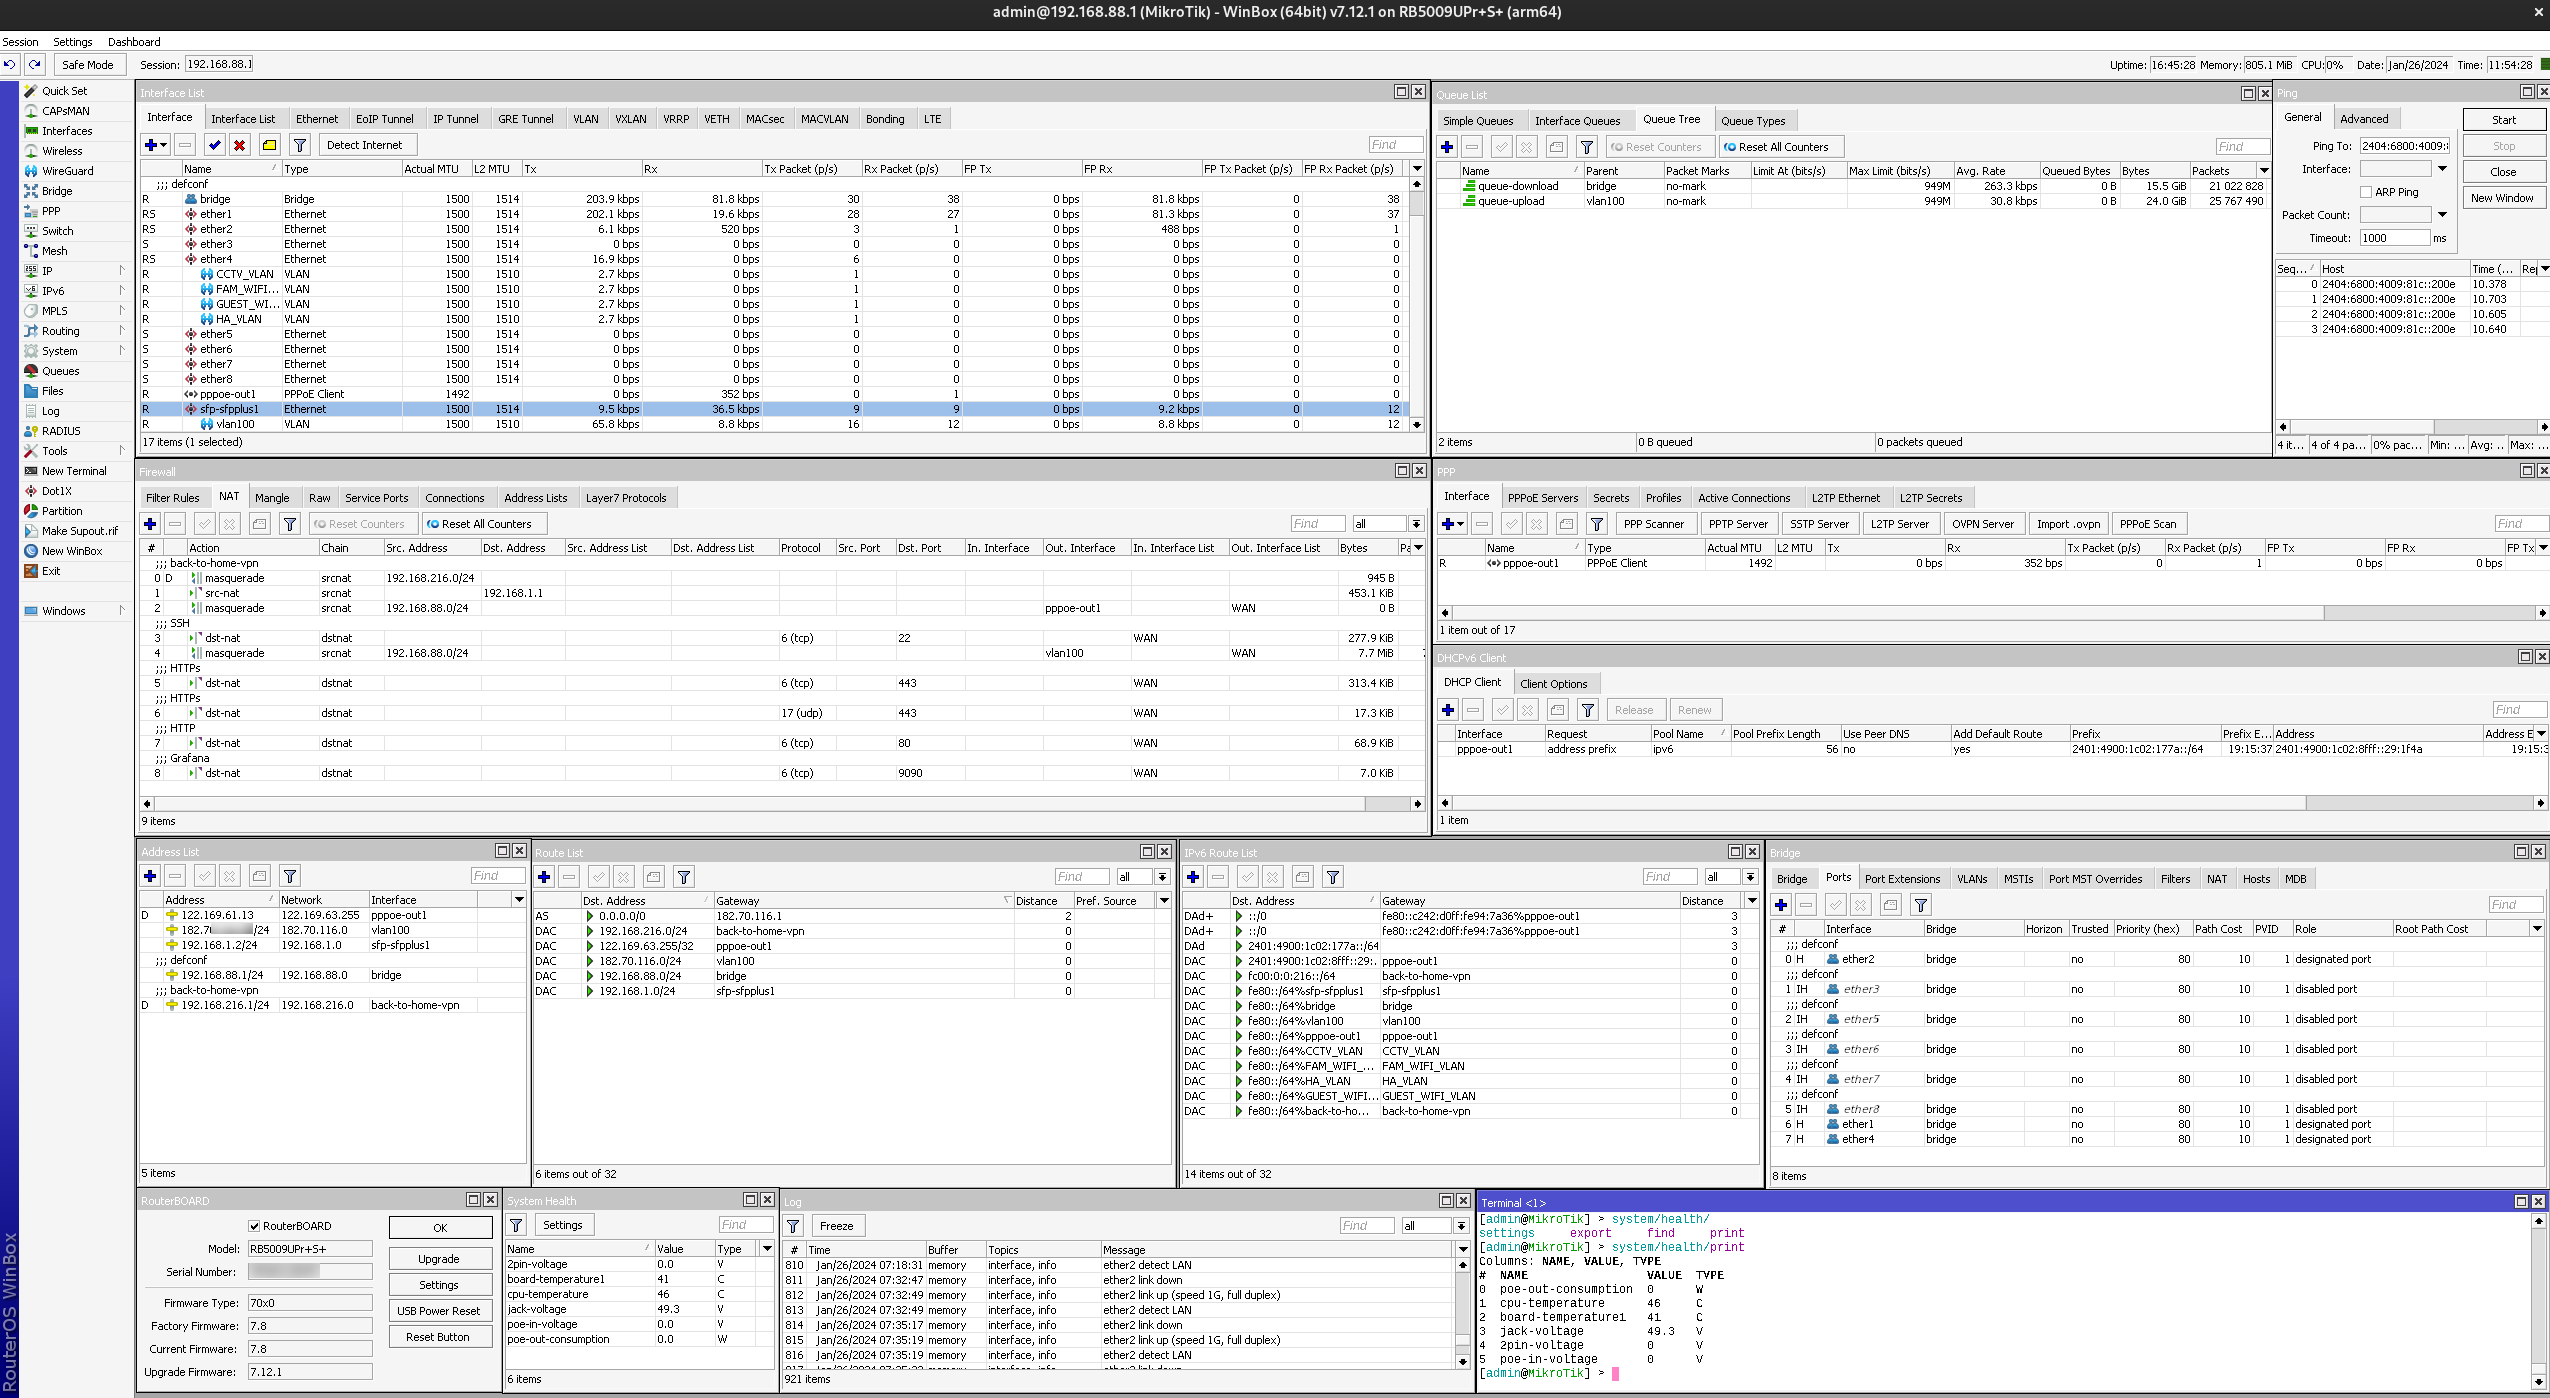Screen dimensions: 2550x1398
Task: Click the PPP Scanner button
Action: click(1653, 524)
